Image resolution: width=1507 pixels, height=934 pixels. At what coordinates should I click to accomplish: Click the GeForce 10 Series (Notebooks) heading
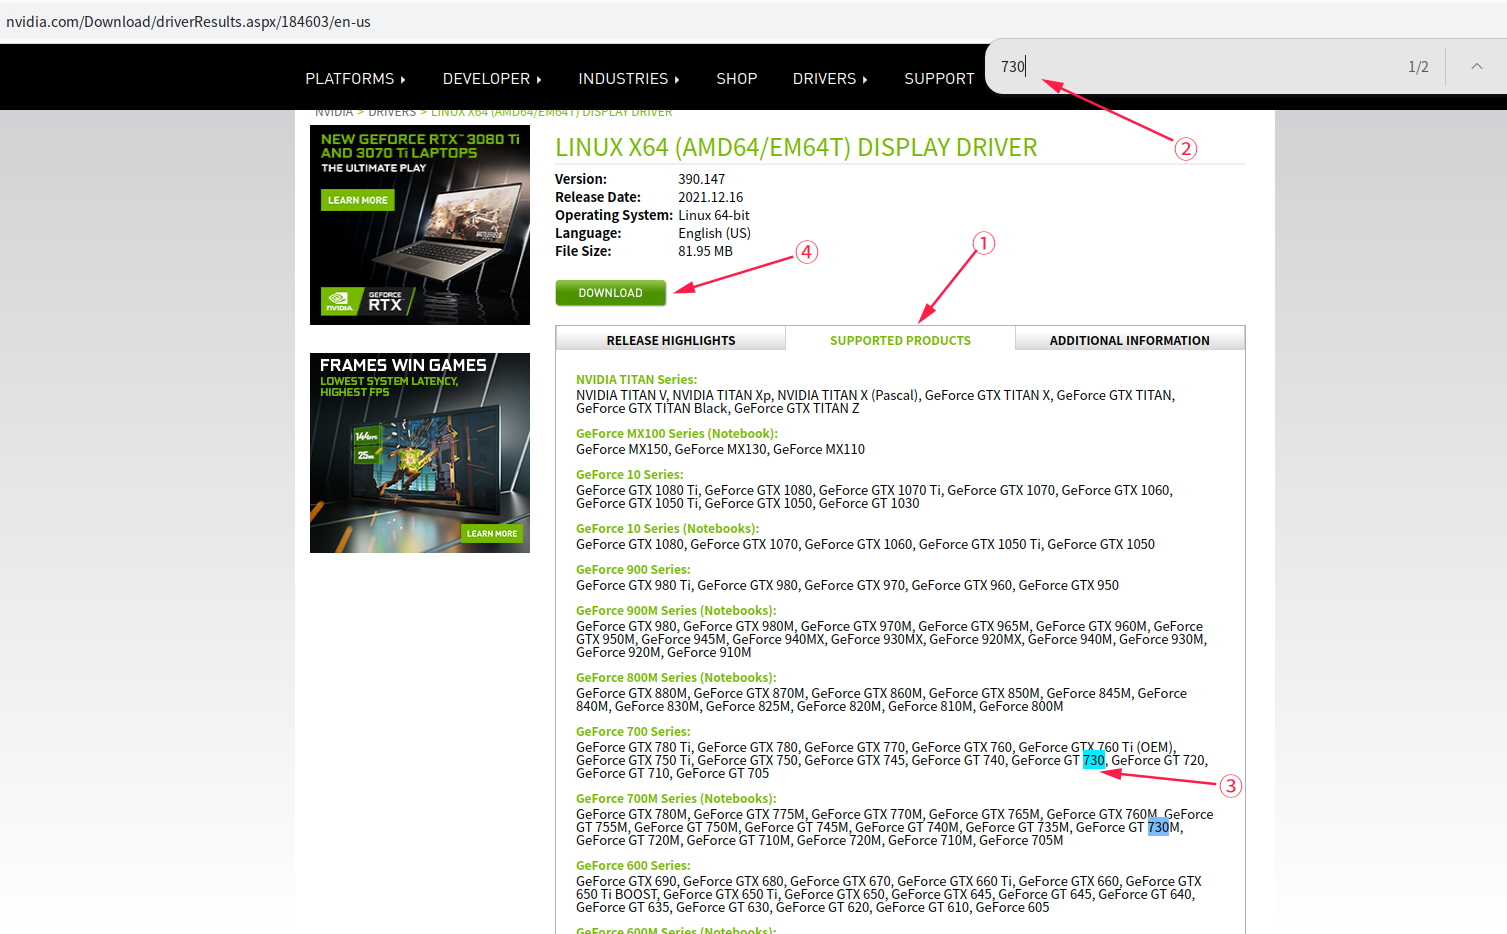click(x=667, y=528)
